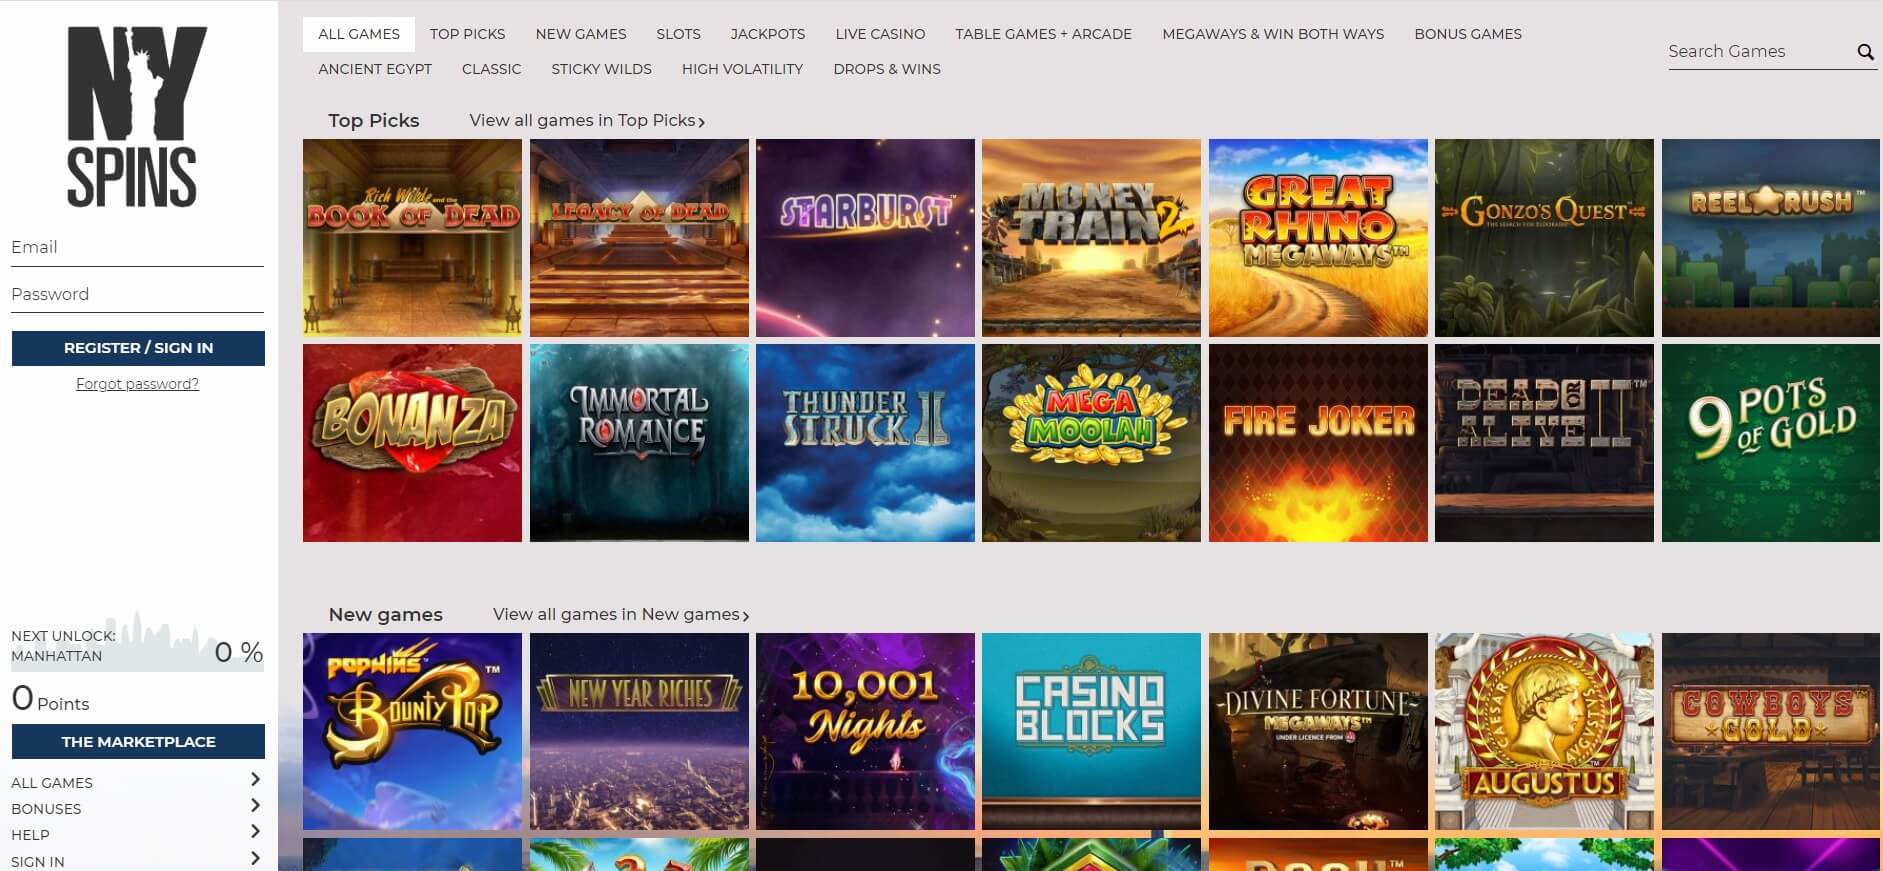Select the Classic category tab

click(491, 69)
